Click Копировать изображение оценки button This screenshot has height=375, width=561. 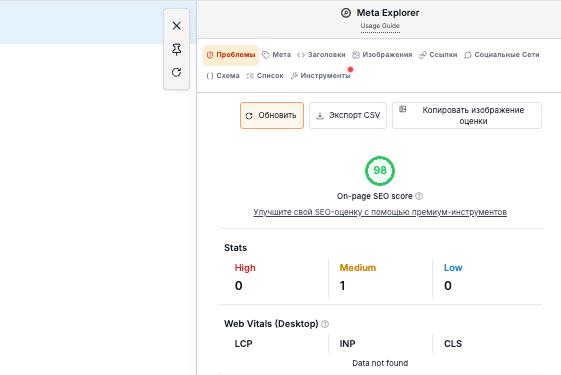pos(467,116)
